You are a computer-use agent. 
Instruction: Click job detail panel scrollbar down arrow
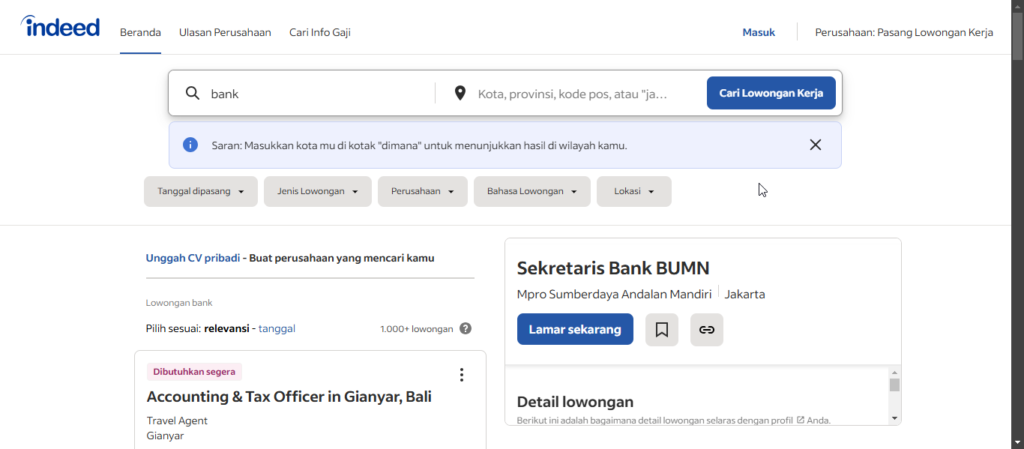point(895,418)
